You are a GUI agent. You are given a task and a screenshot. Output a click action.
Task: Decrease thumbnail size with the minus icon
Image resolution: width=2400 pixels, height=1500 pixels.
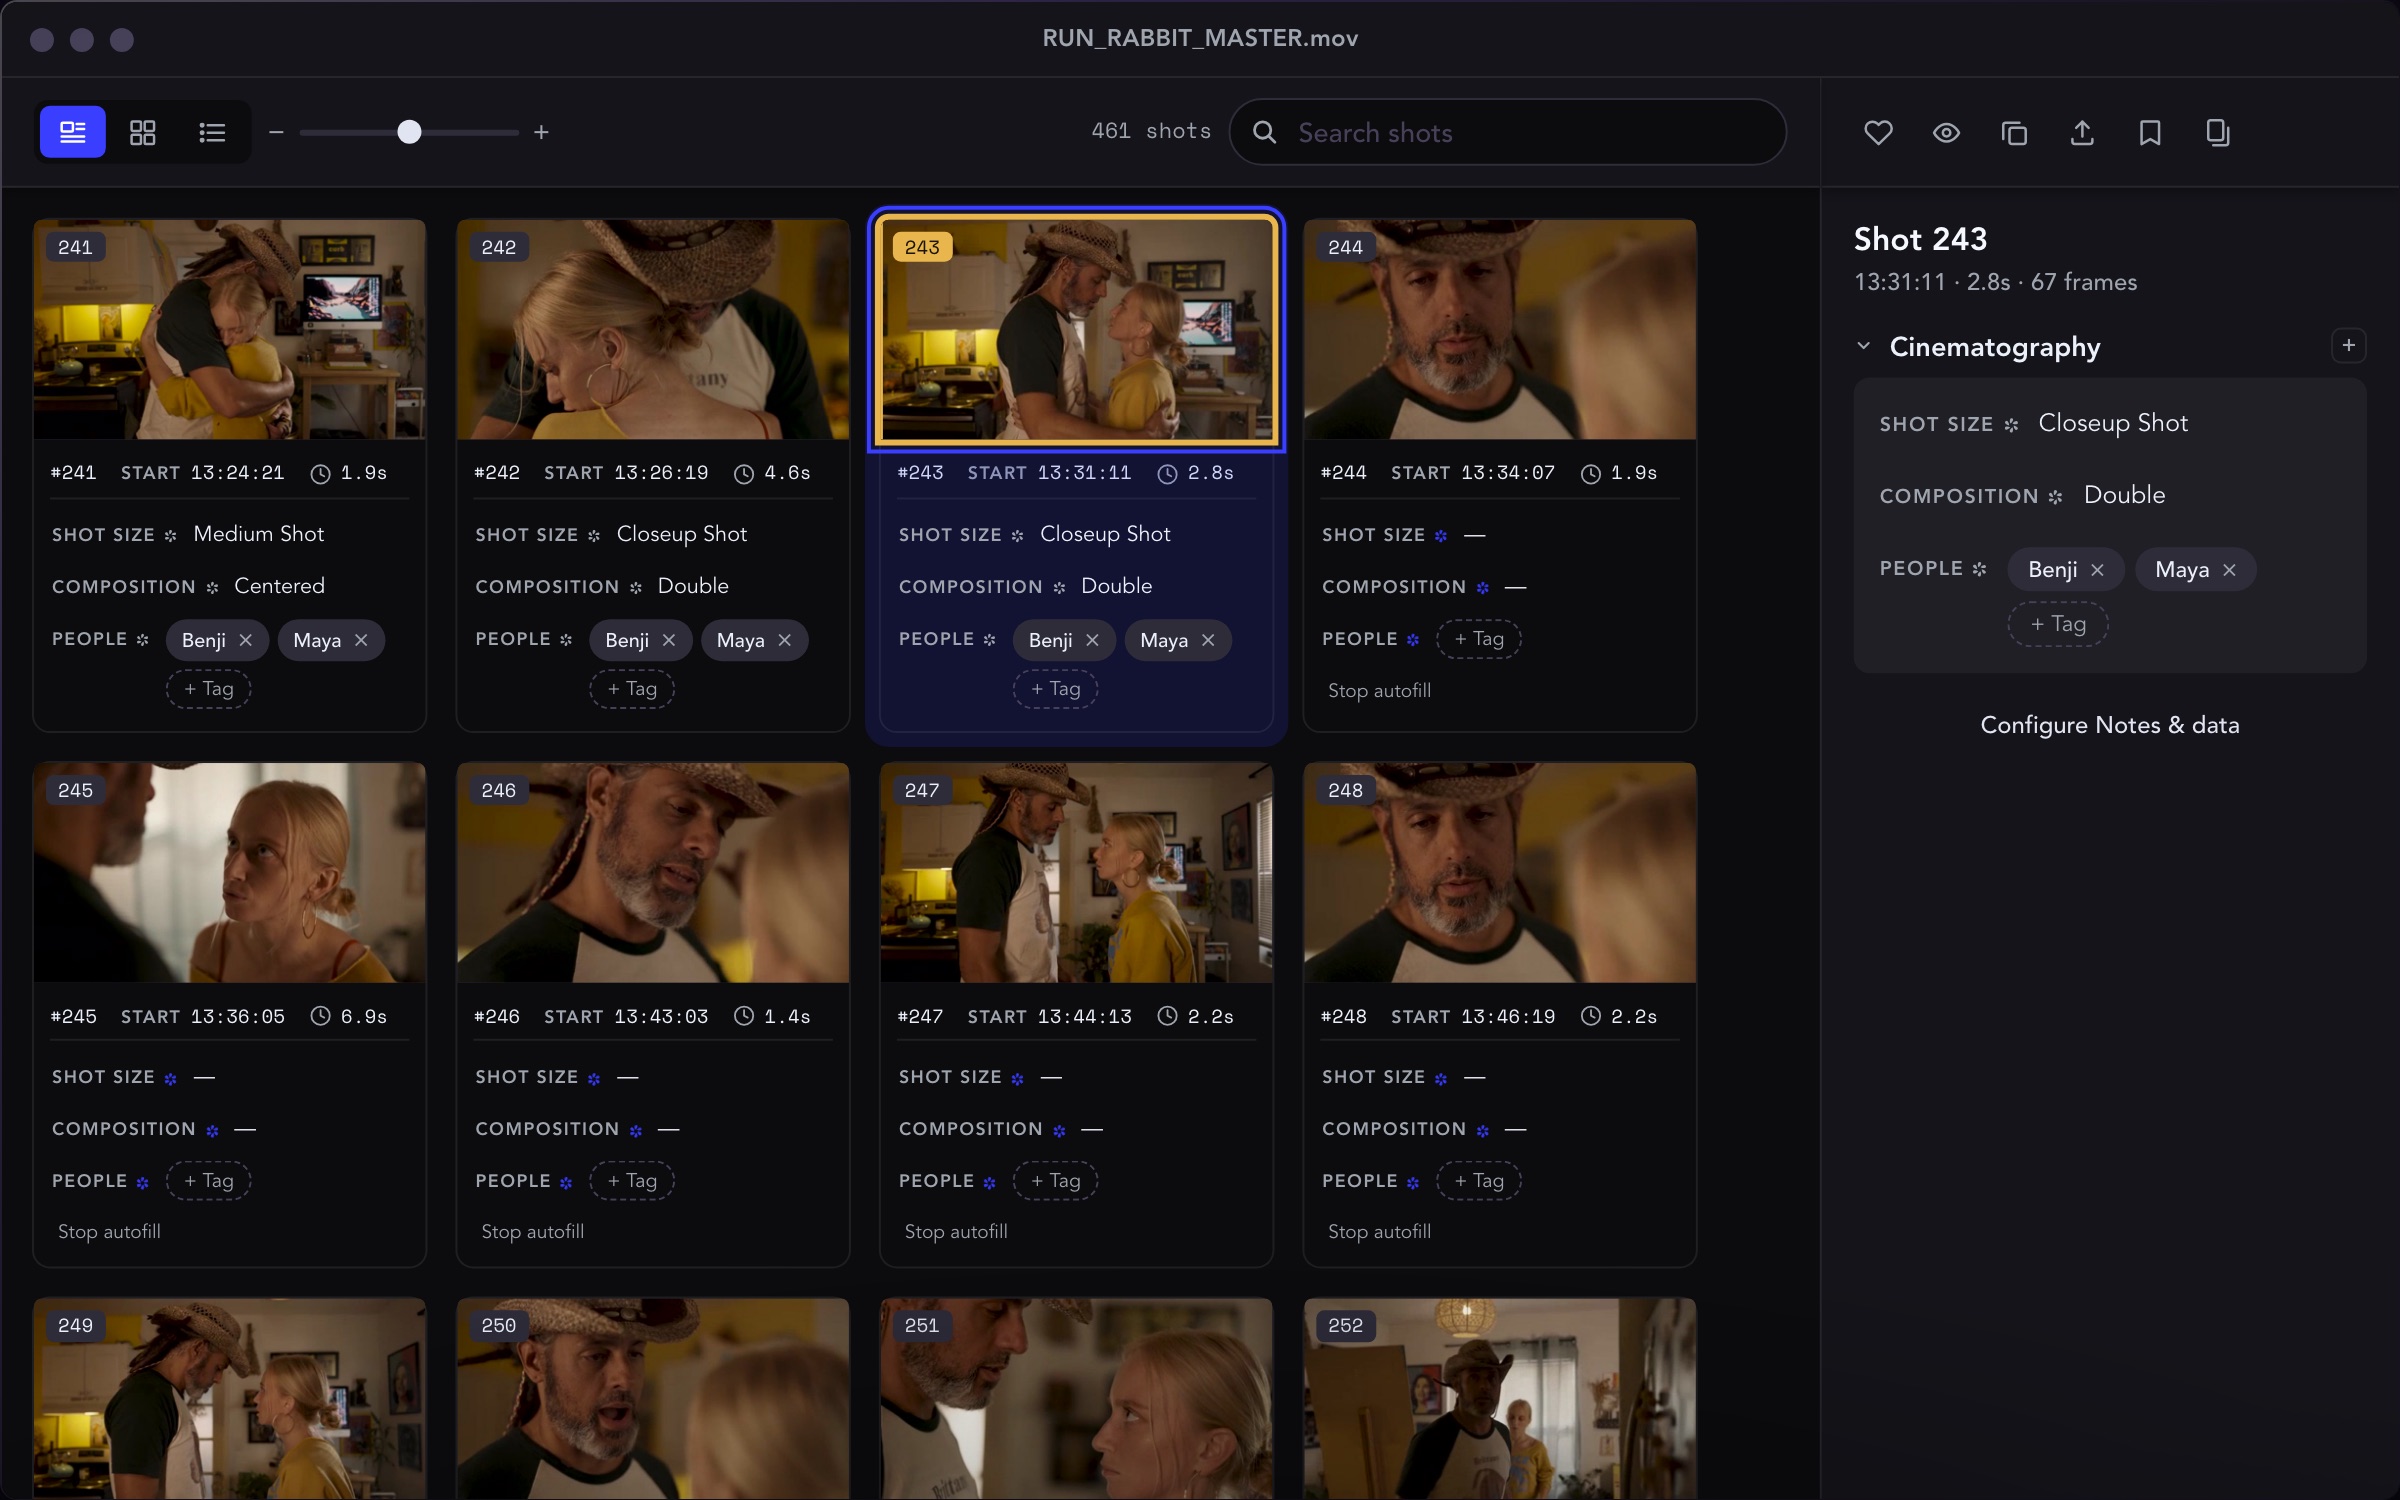(x=277, y=132)
